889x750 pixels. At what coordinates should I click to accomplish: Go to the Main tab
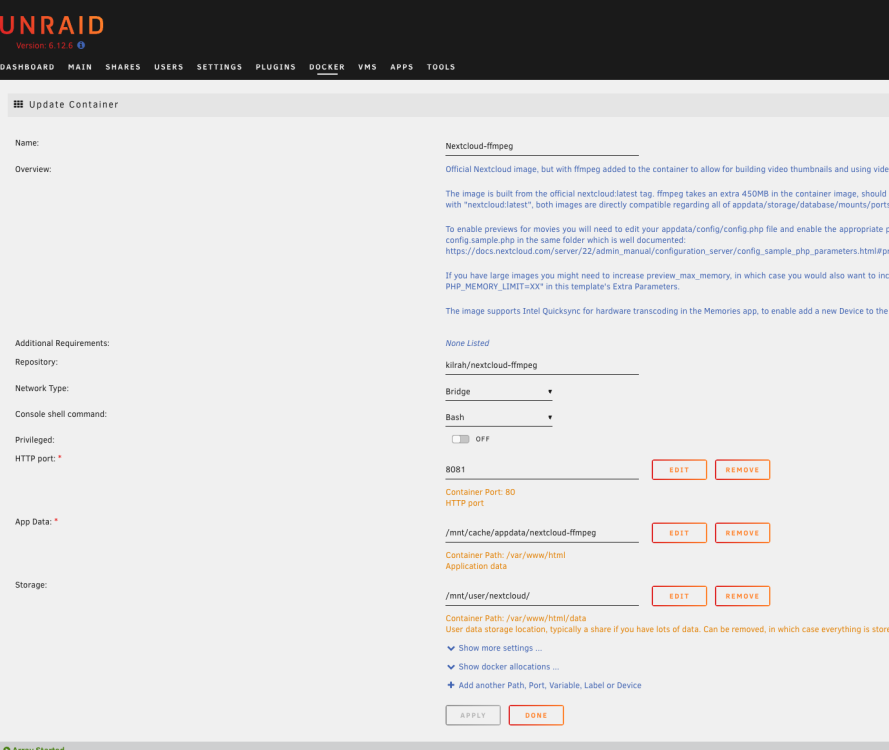(x=80, y=67)
